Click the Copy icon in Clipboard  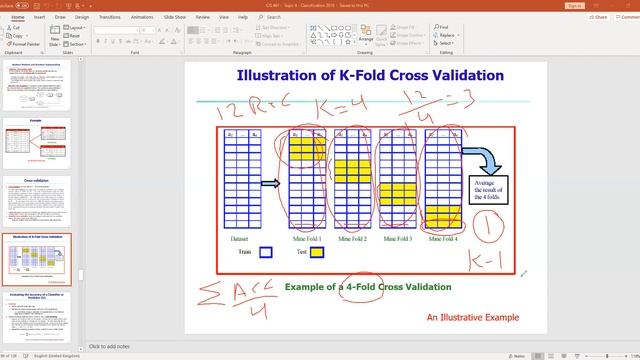click(9, 36)
